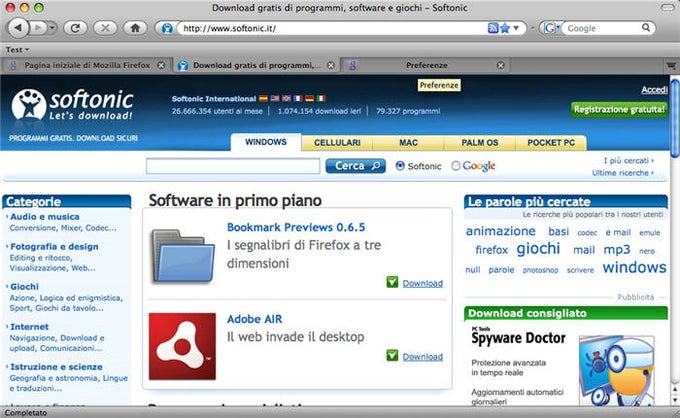Open the I più cercati link
680x418 pixels.
tap(628, 160)
